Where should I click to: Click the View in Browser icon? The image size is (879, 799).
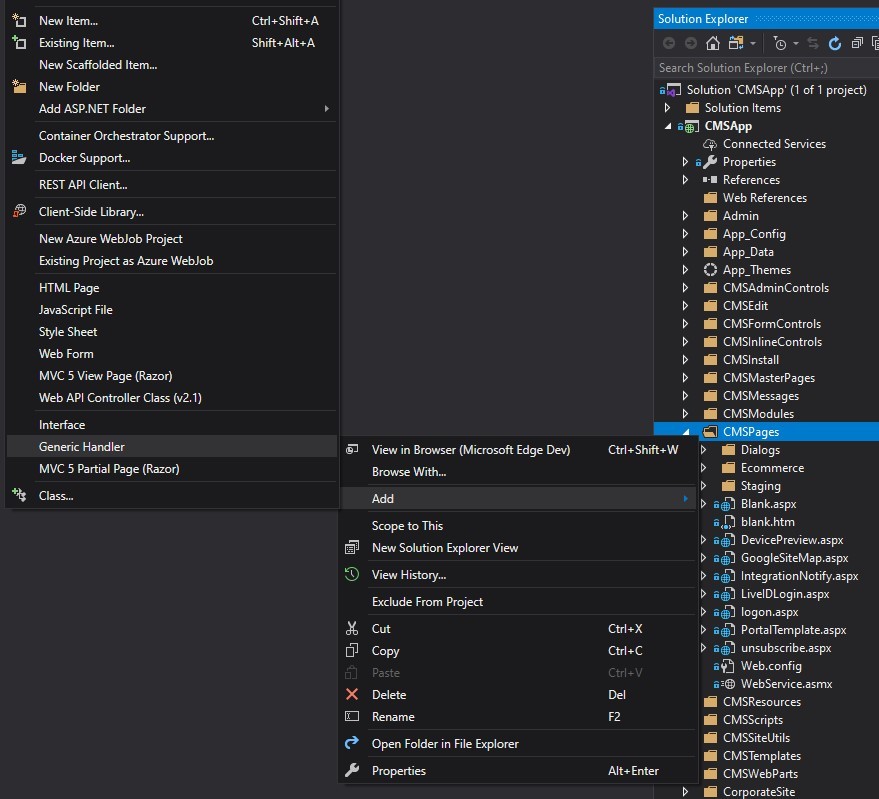point(352,449)
